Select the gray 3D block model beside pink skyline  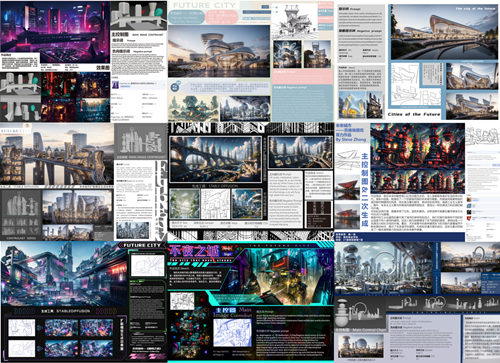click(x=139, y=15)
